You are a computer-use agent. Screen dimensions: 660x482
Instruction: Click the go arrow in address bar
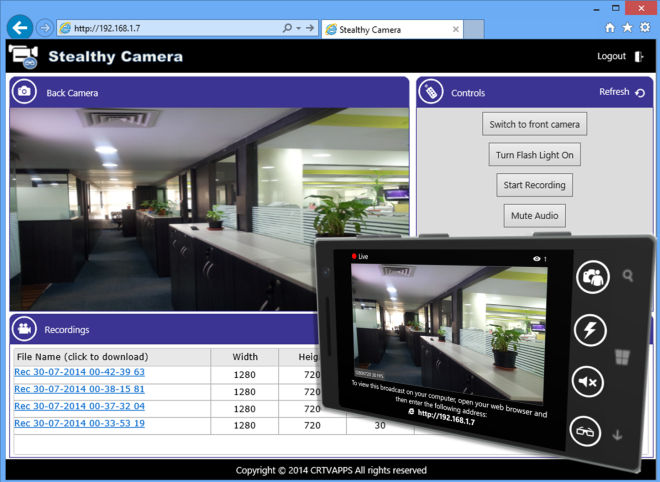pyautogui.click(x=310, y=28)
